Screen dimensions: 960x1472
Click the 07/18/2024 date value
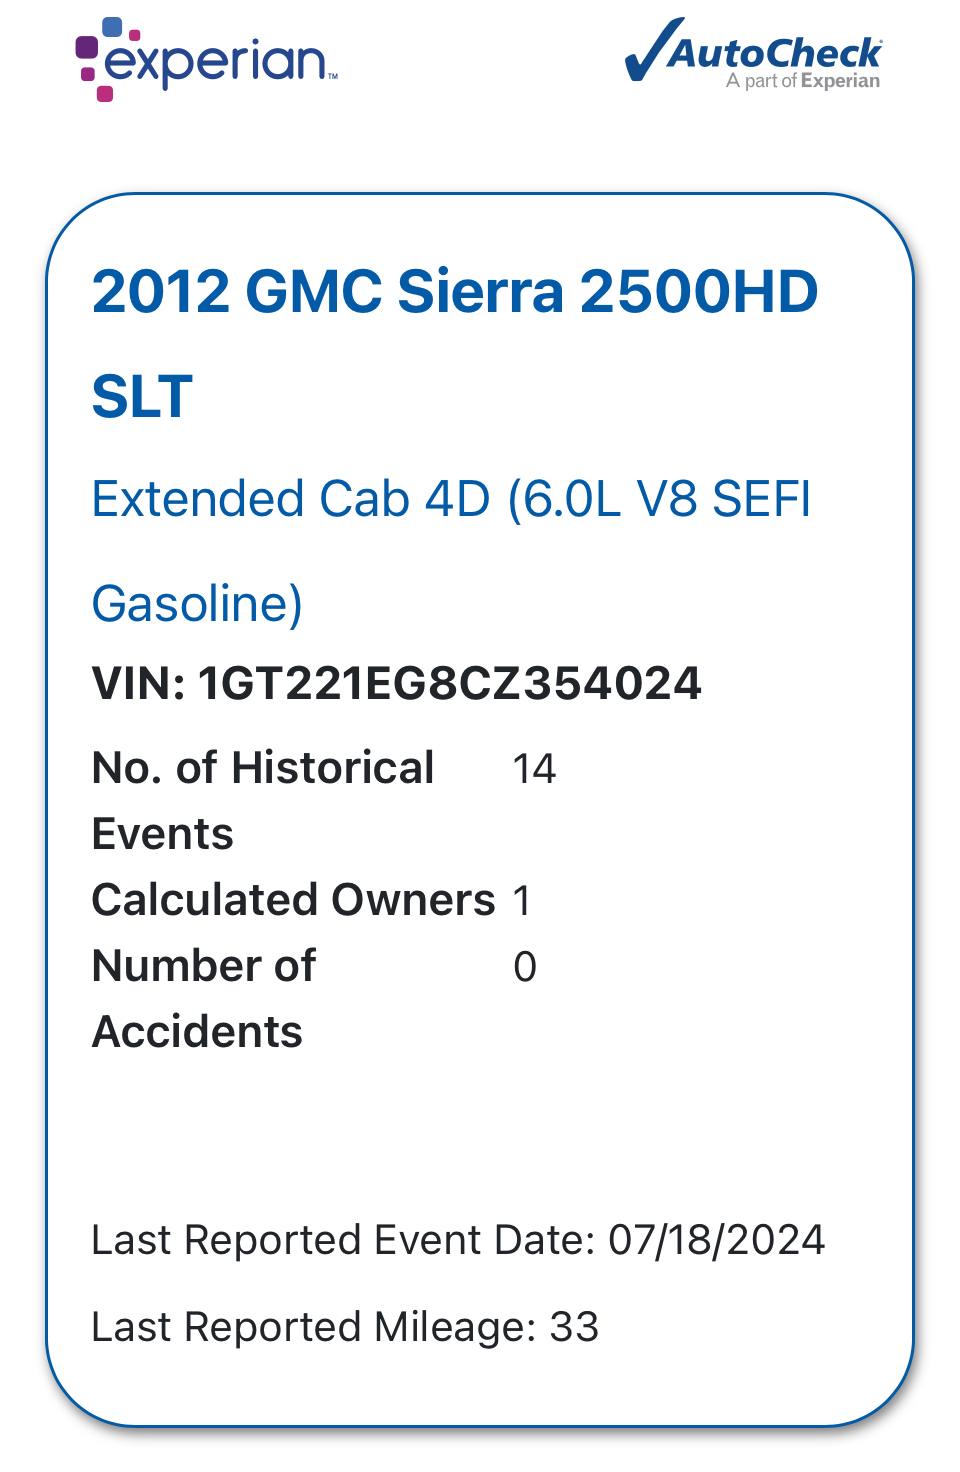click(717, 1240)
